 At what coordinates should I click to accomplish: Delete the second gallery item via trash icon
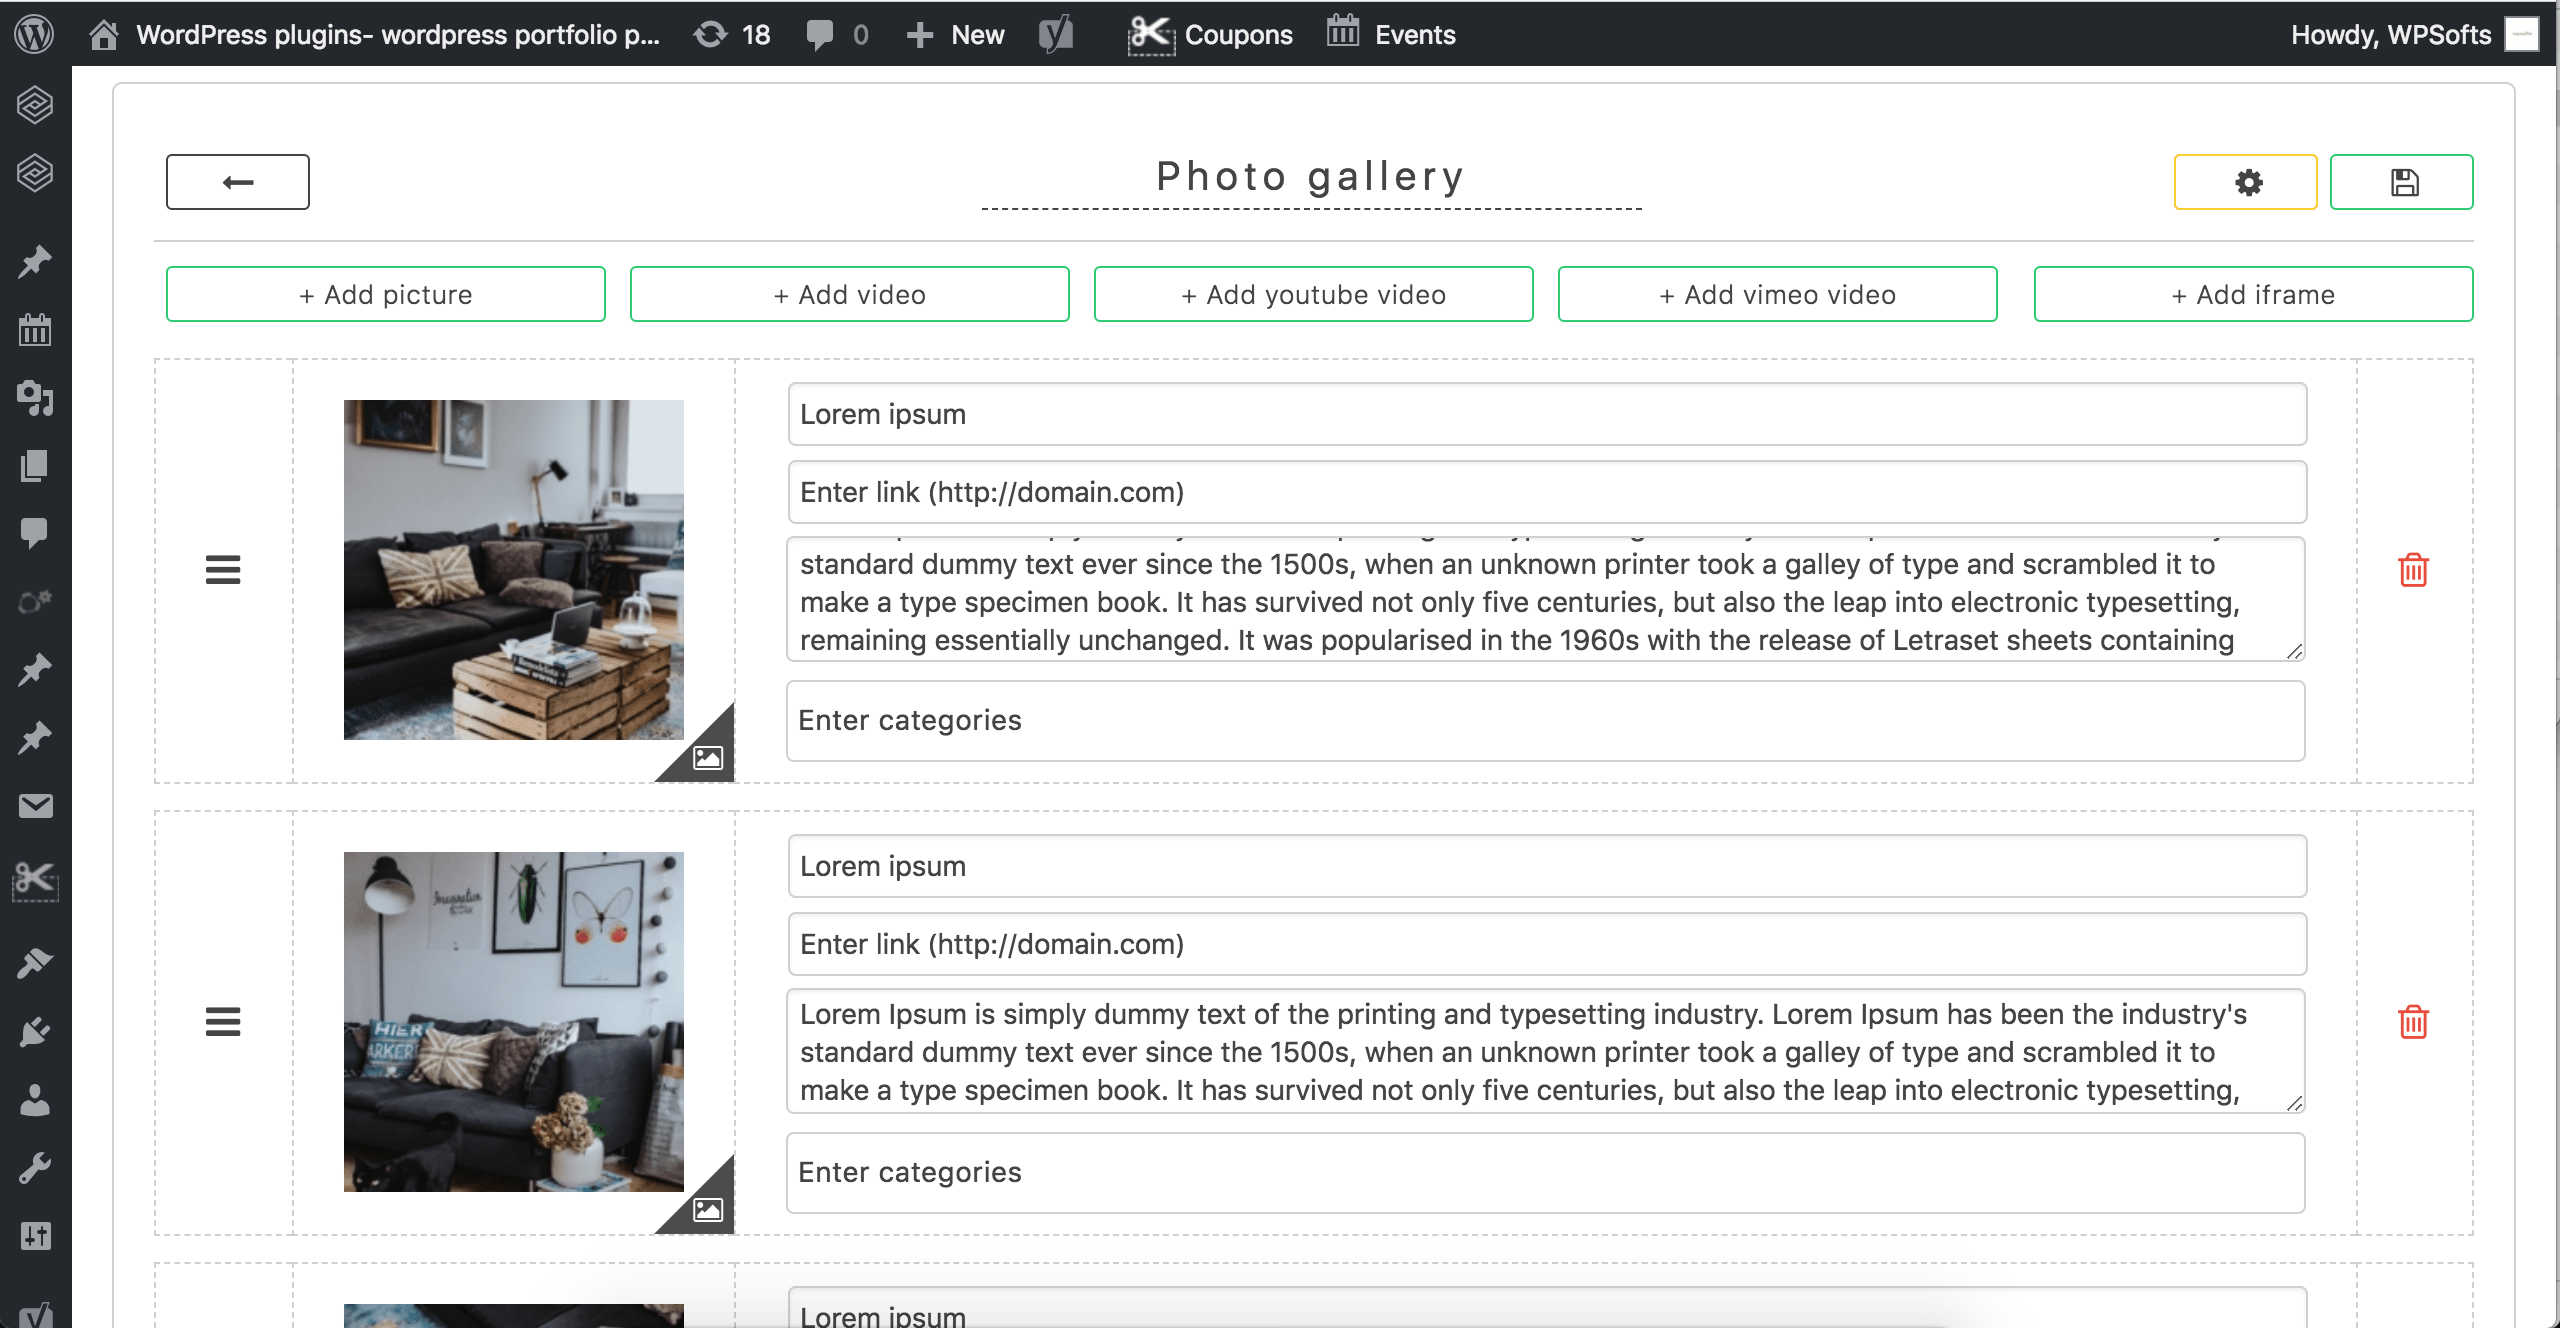2413,1022
